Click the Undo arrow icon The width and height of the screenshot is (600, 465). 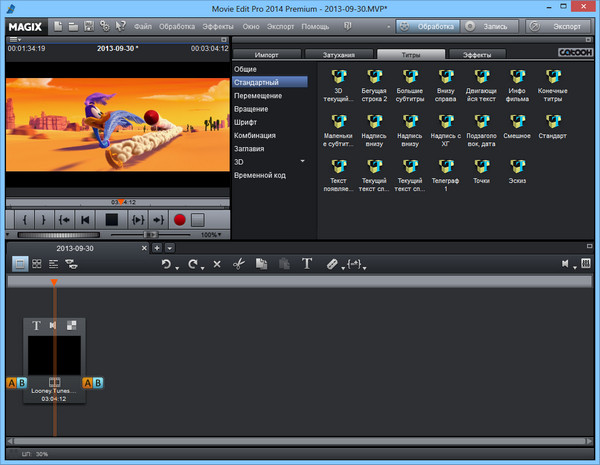(166, 264)
